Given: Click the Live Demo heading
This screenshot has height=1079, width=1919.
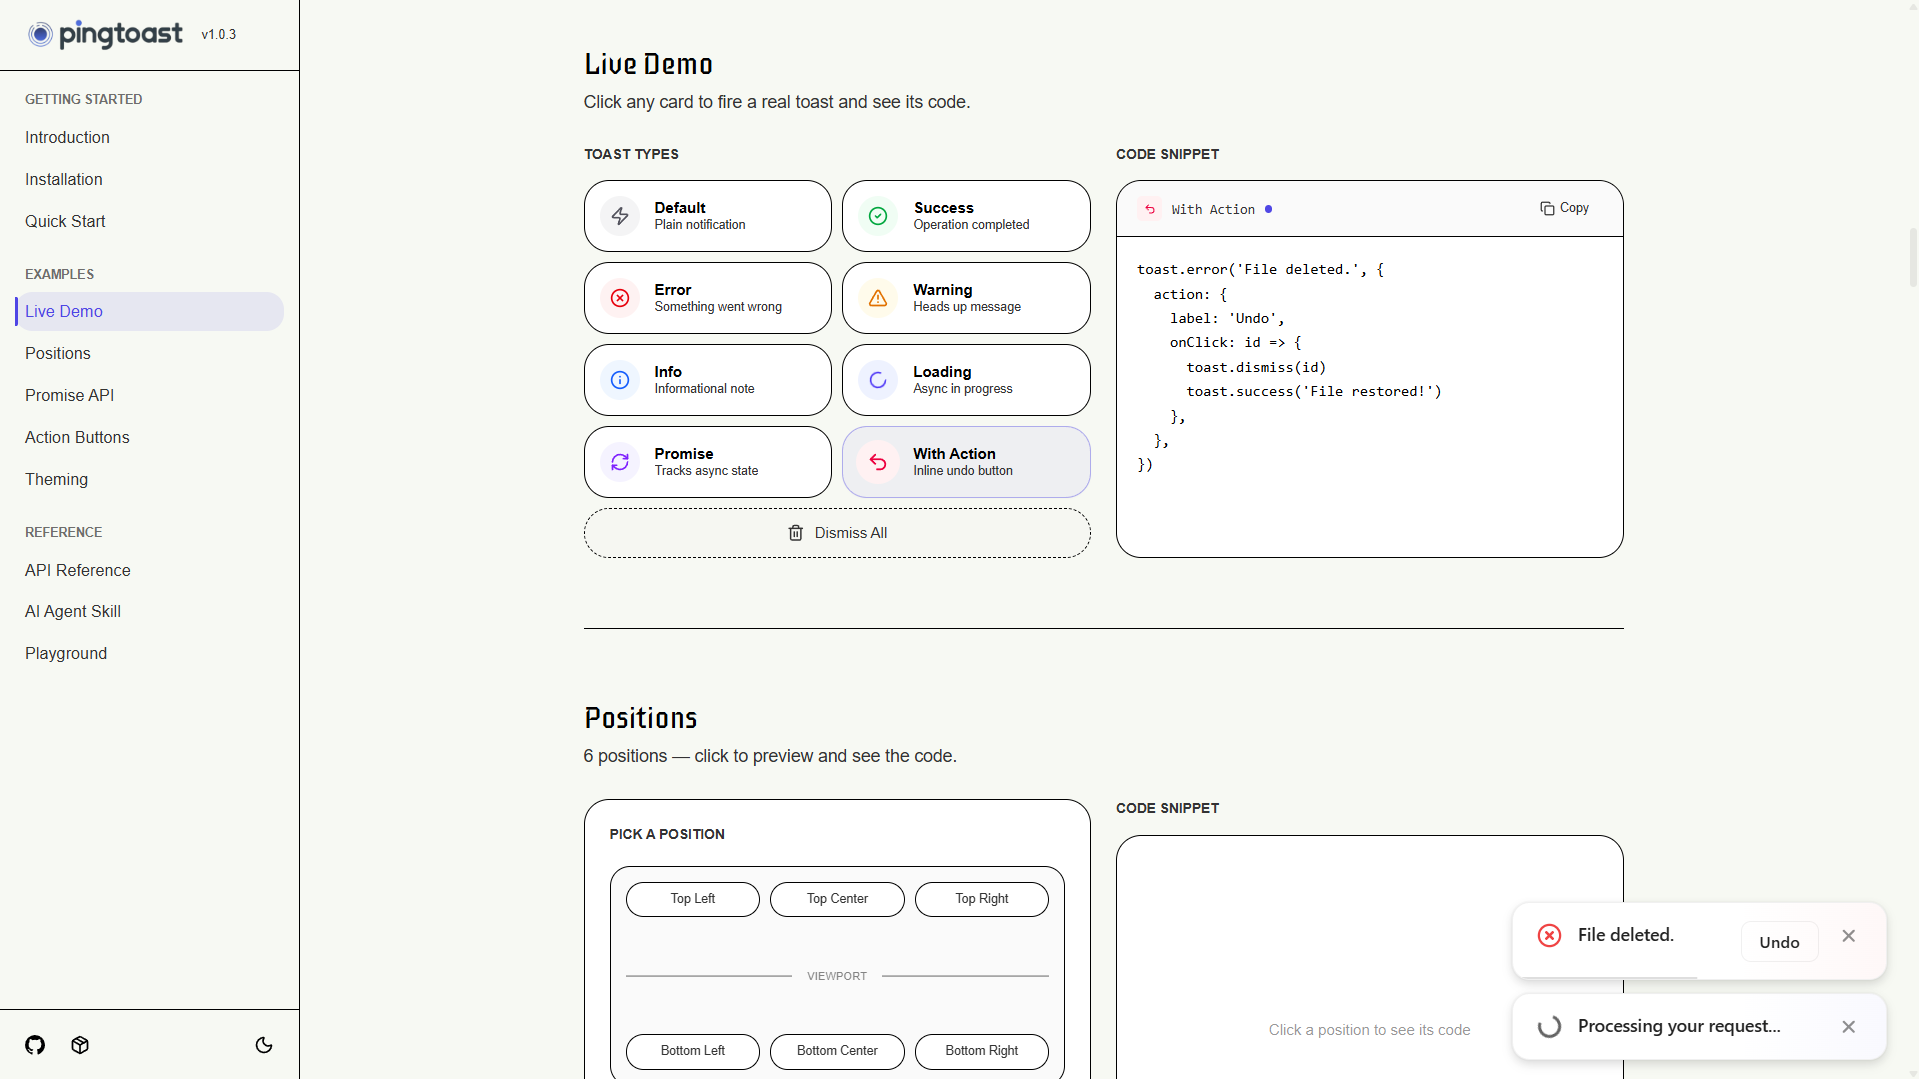Looking at the screenshot, I should click(x=649, y=64).
